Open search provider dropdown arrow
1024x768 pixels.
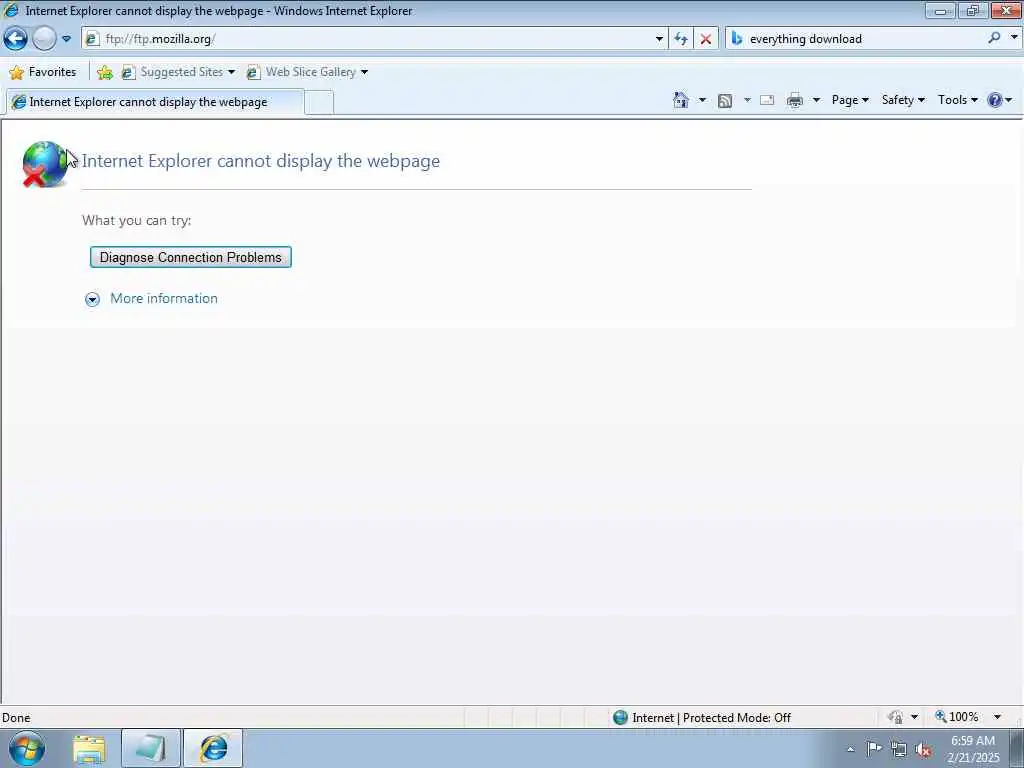(1014, 39)
